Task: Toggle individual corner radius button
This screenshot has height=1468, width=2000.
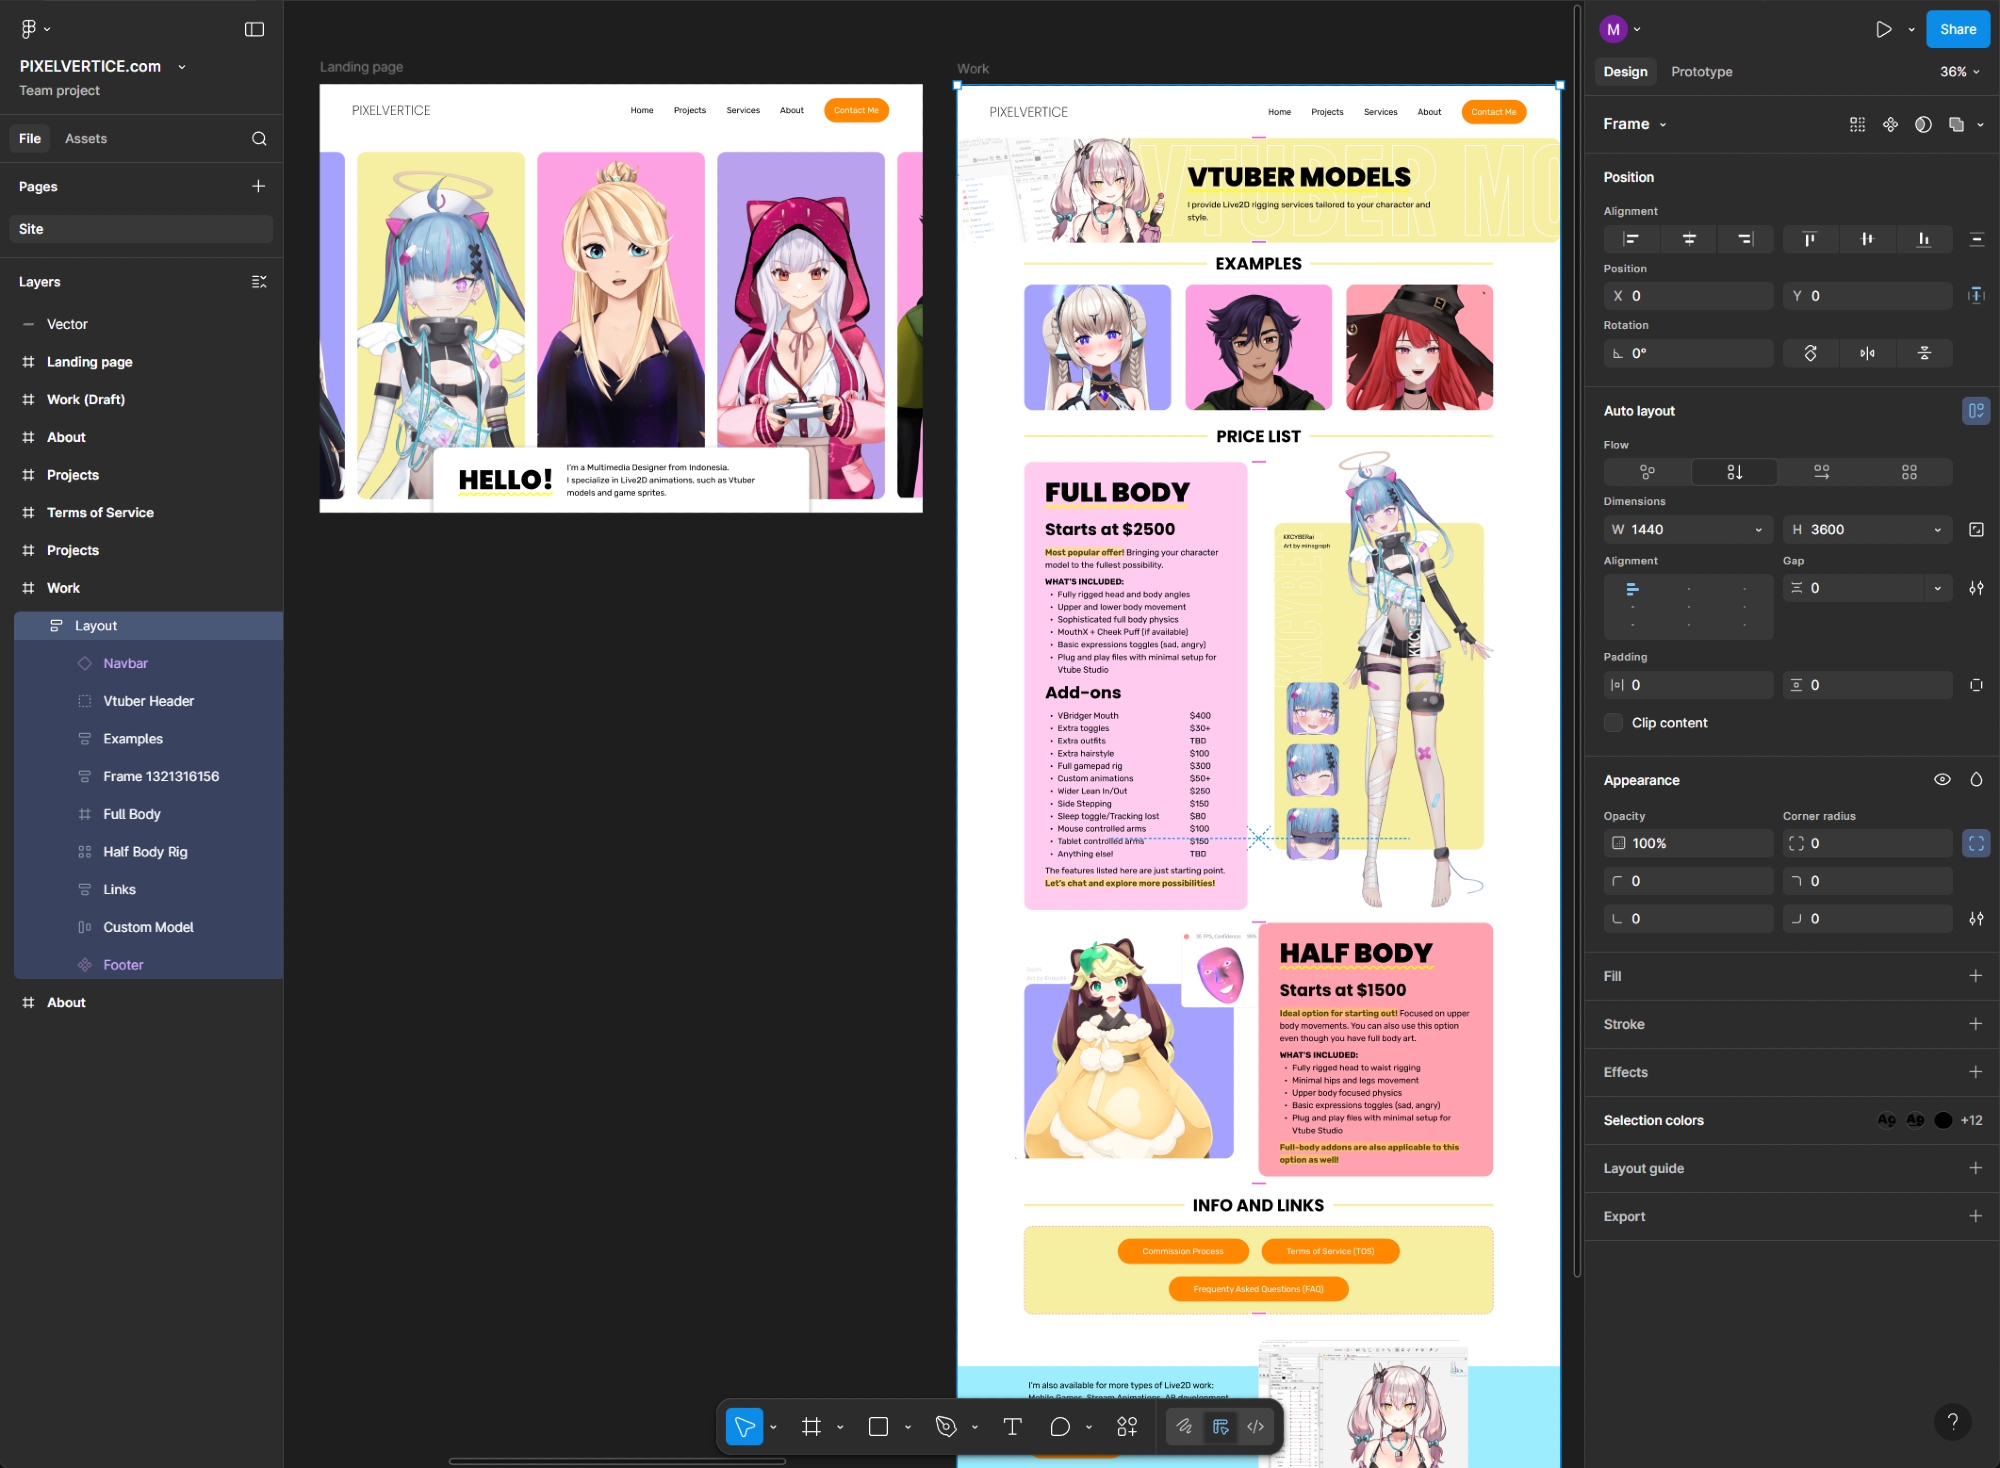Action: click(x=1976, y=843)
